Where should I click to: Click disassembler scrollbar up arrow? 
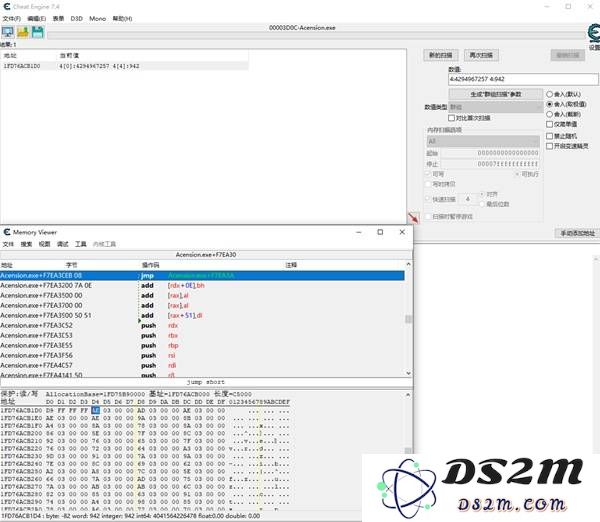point(408,264)
